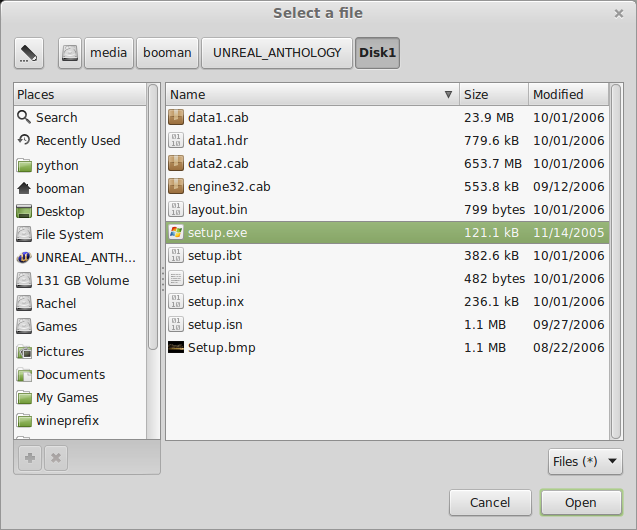Click the Cancel button

pyautogui.click(x=490, y=503)
